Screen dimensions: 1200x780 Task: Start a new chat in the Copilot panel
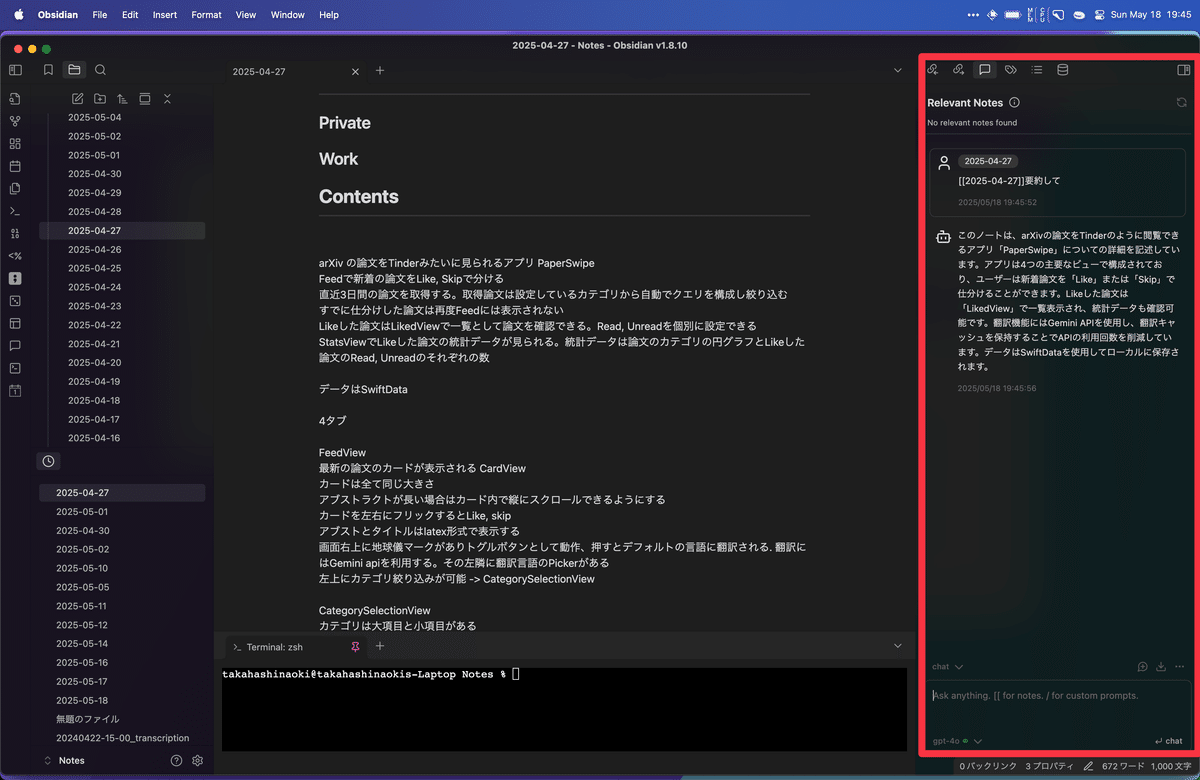(x=1143, y=667)
